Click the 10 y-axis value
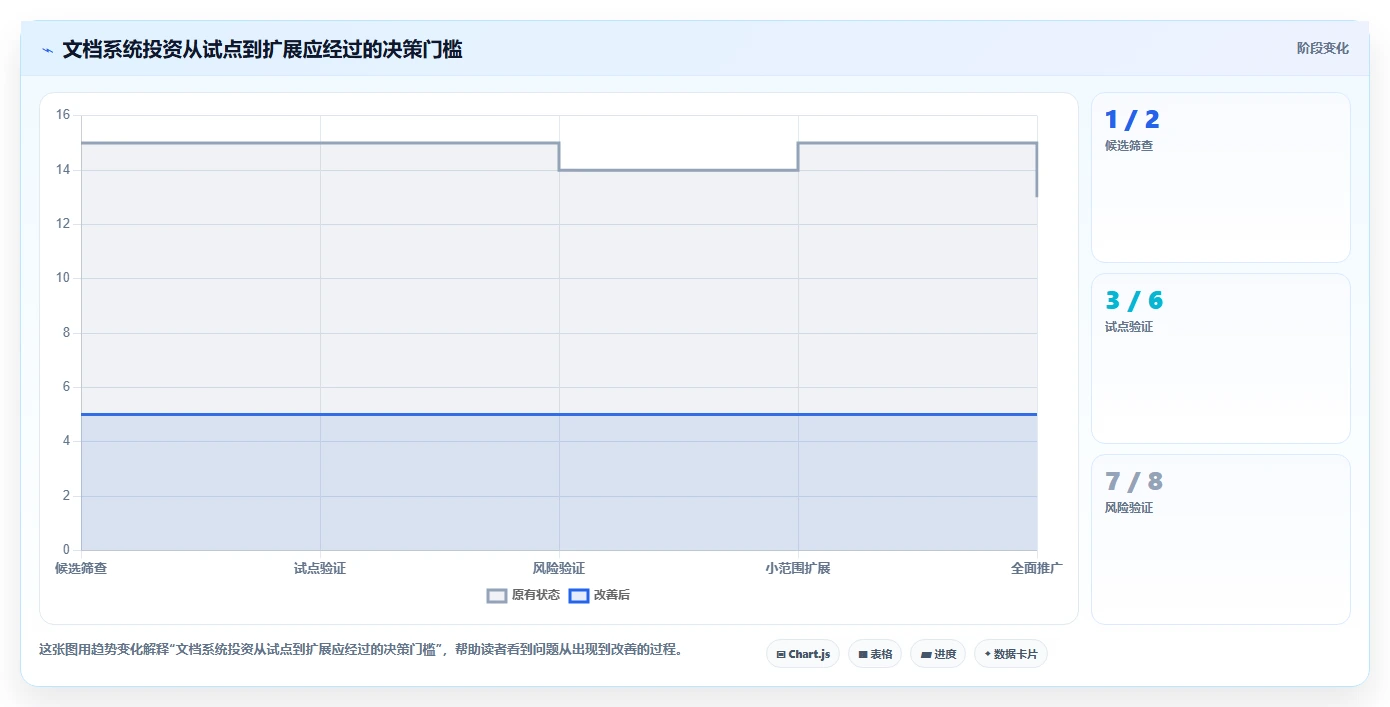This screenshot has width=1390, height=707. point(63,278)
